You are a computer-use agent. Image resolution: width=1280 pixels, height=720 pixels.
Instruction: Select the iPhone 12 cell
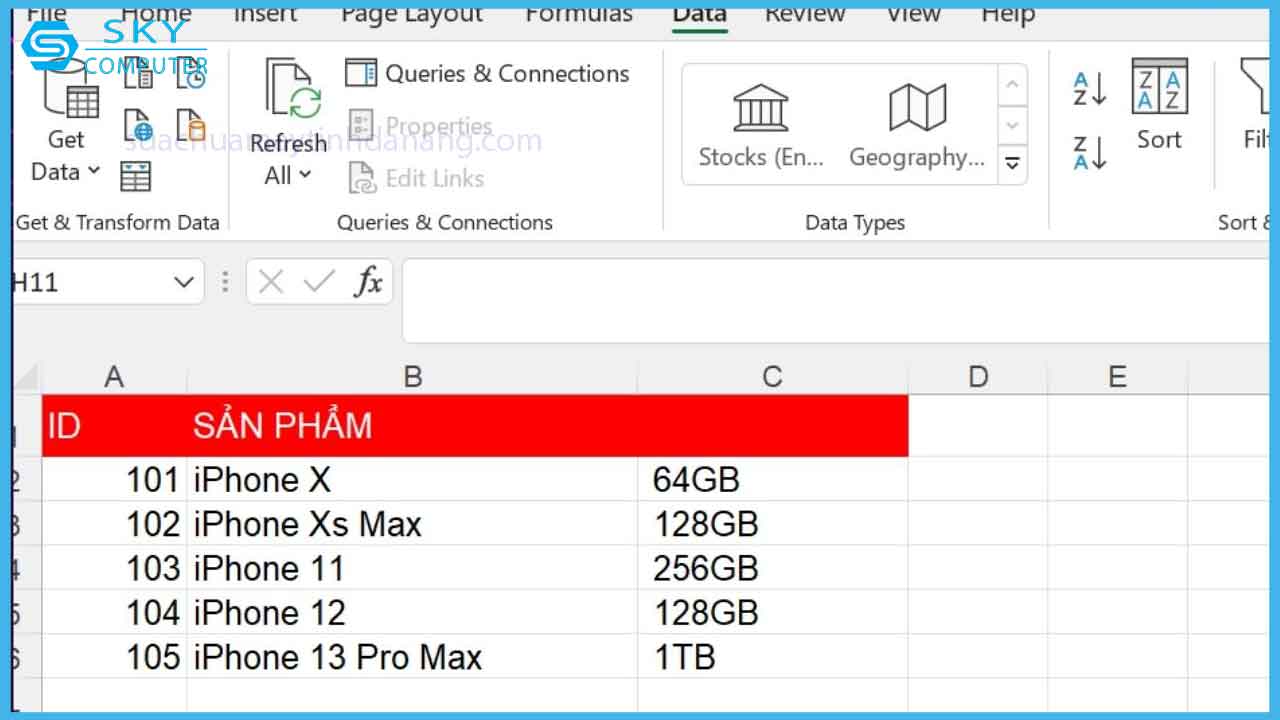(412, 612)
